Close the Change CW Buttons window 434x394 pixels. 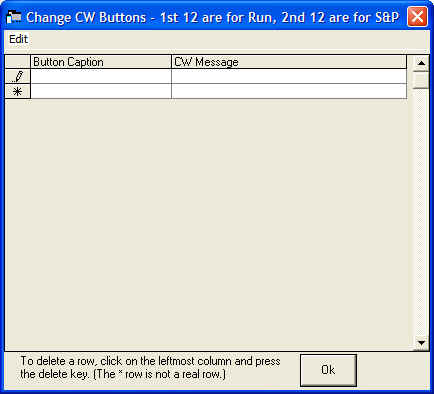[x=417, y=17]
